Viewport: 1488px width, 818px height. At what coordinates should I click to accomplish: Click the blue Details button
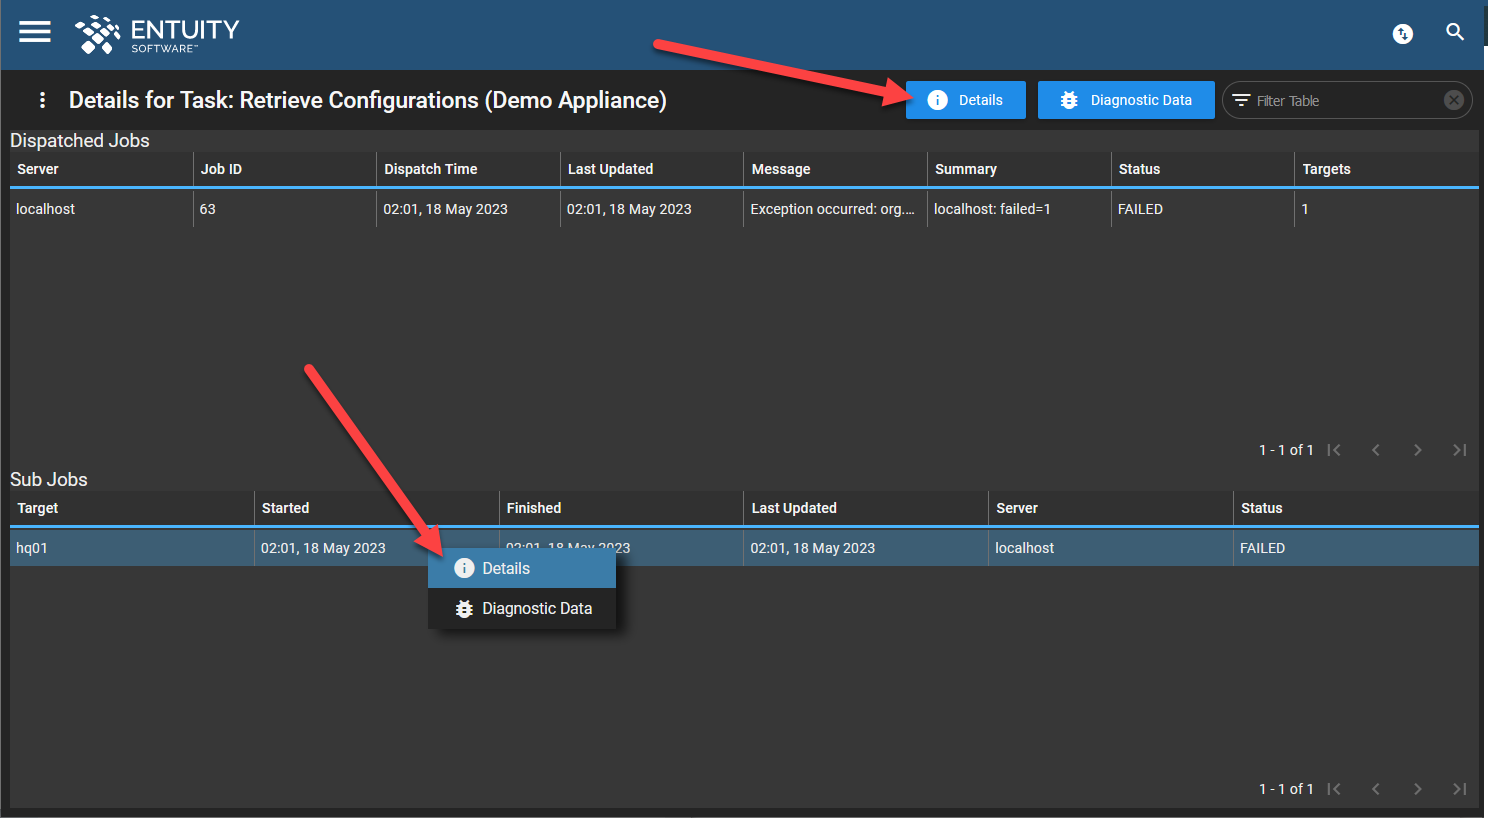pos(964,100)
